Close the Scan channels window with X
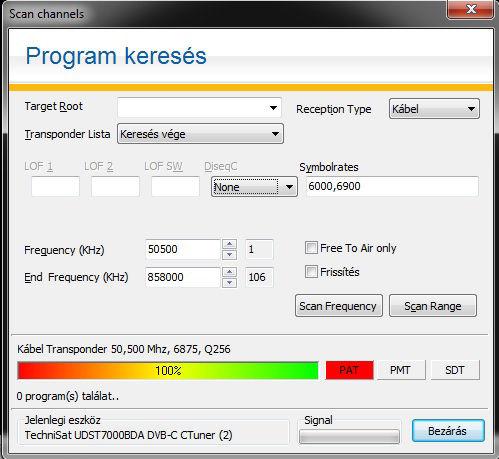The height and width of the screenshot is (459, 499). pos(471,9)
